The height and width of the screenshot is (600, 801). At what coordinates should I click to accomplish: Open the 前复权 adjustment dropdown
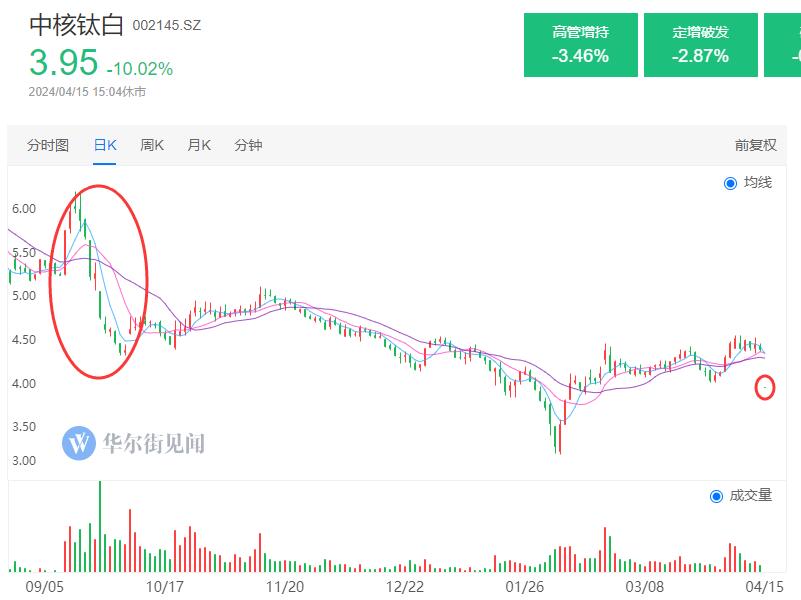[x=756, y=146]
